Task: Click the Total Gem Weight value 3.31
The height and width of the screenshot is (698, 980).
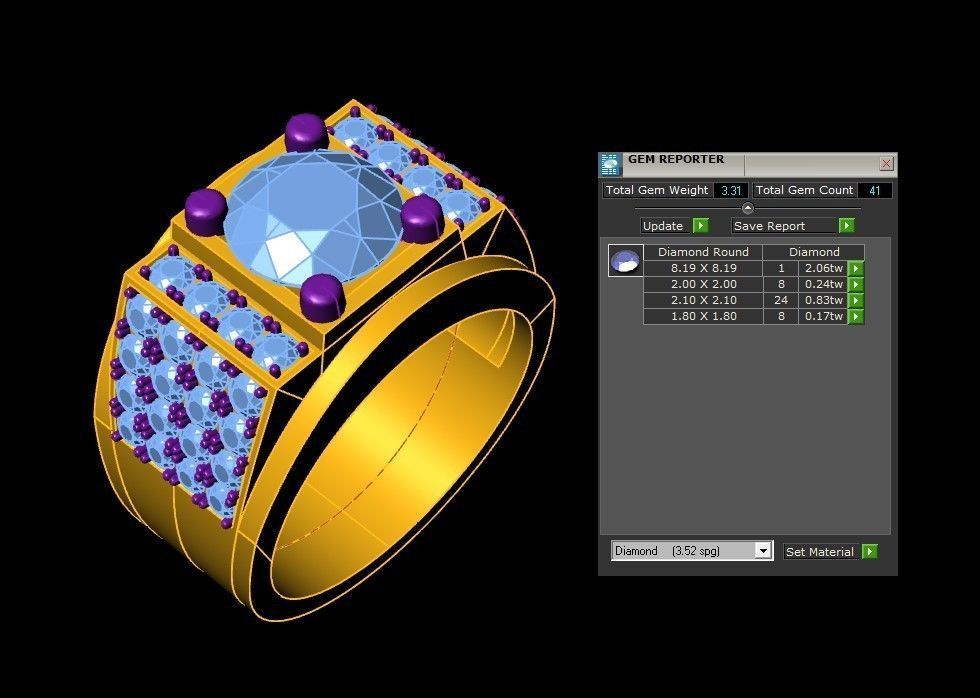Action: 731,191
